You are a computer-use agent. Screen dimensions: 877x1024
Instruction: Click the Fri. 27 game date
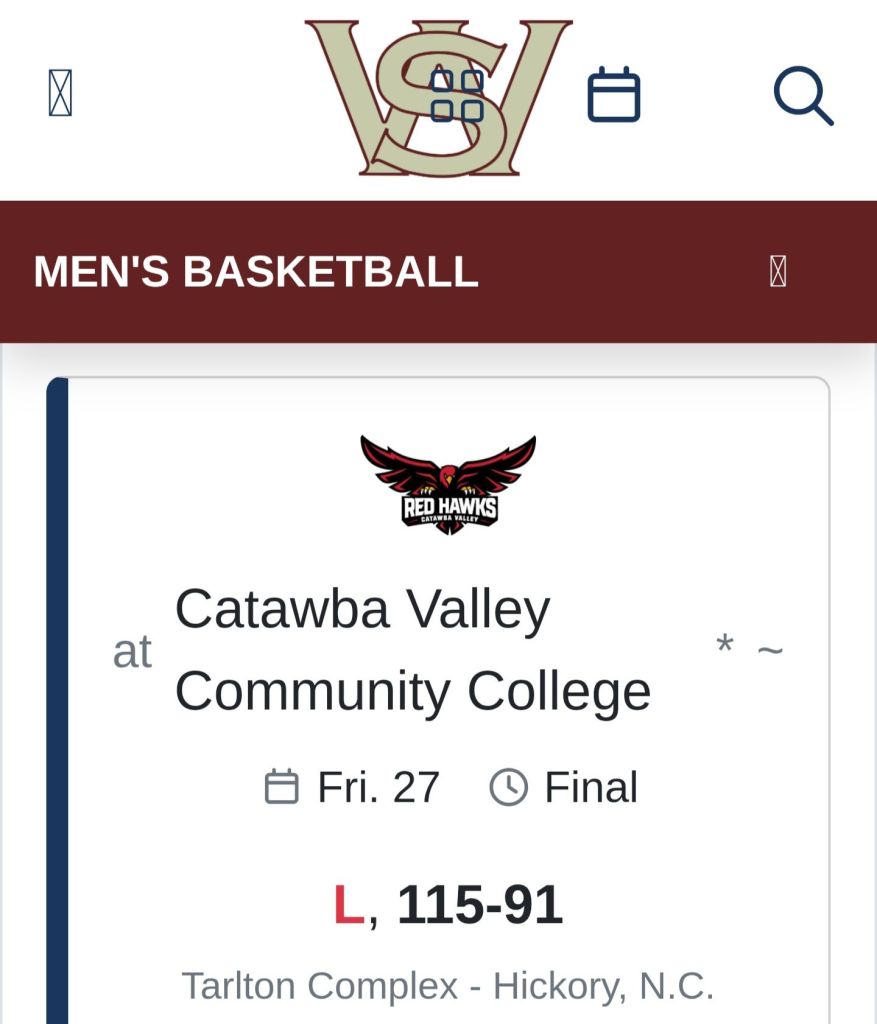(x=378, y=787)
